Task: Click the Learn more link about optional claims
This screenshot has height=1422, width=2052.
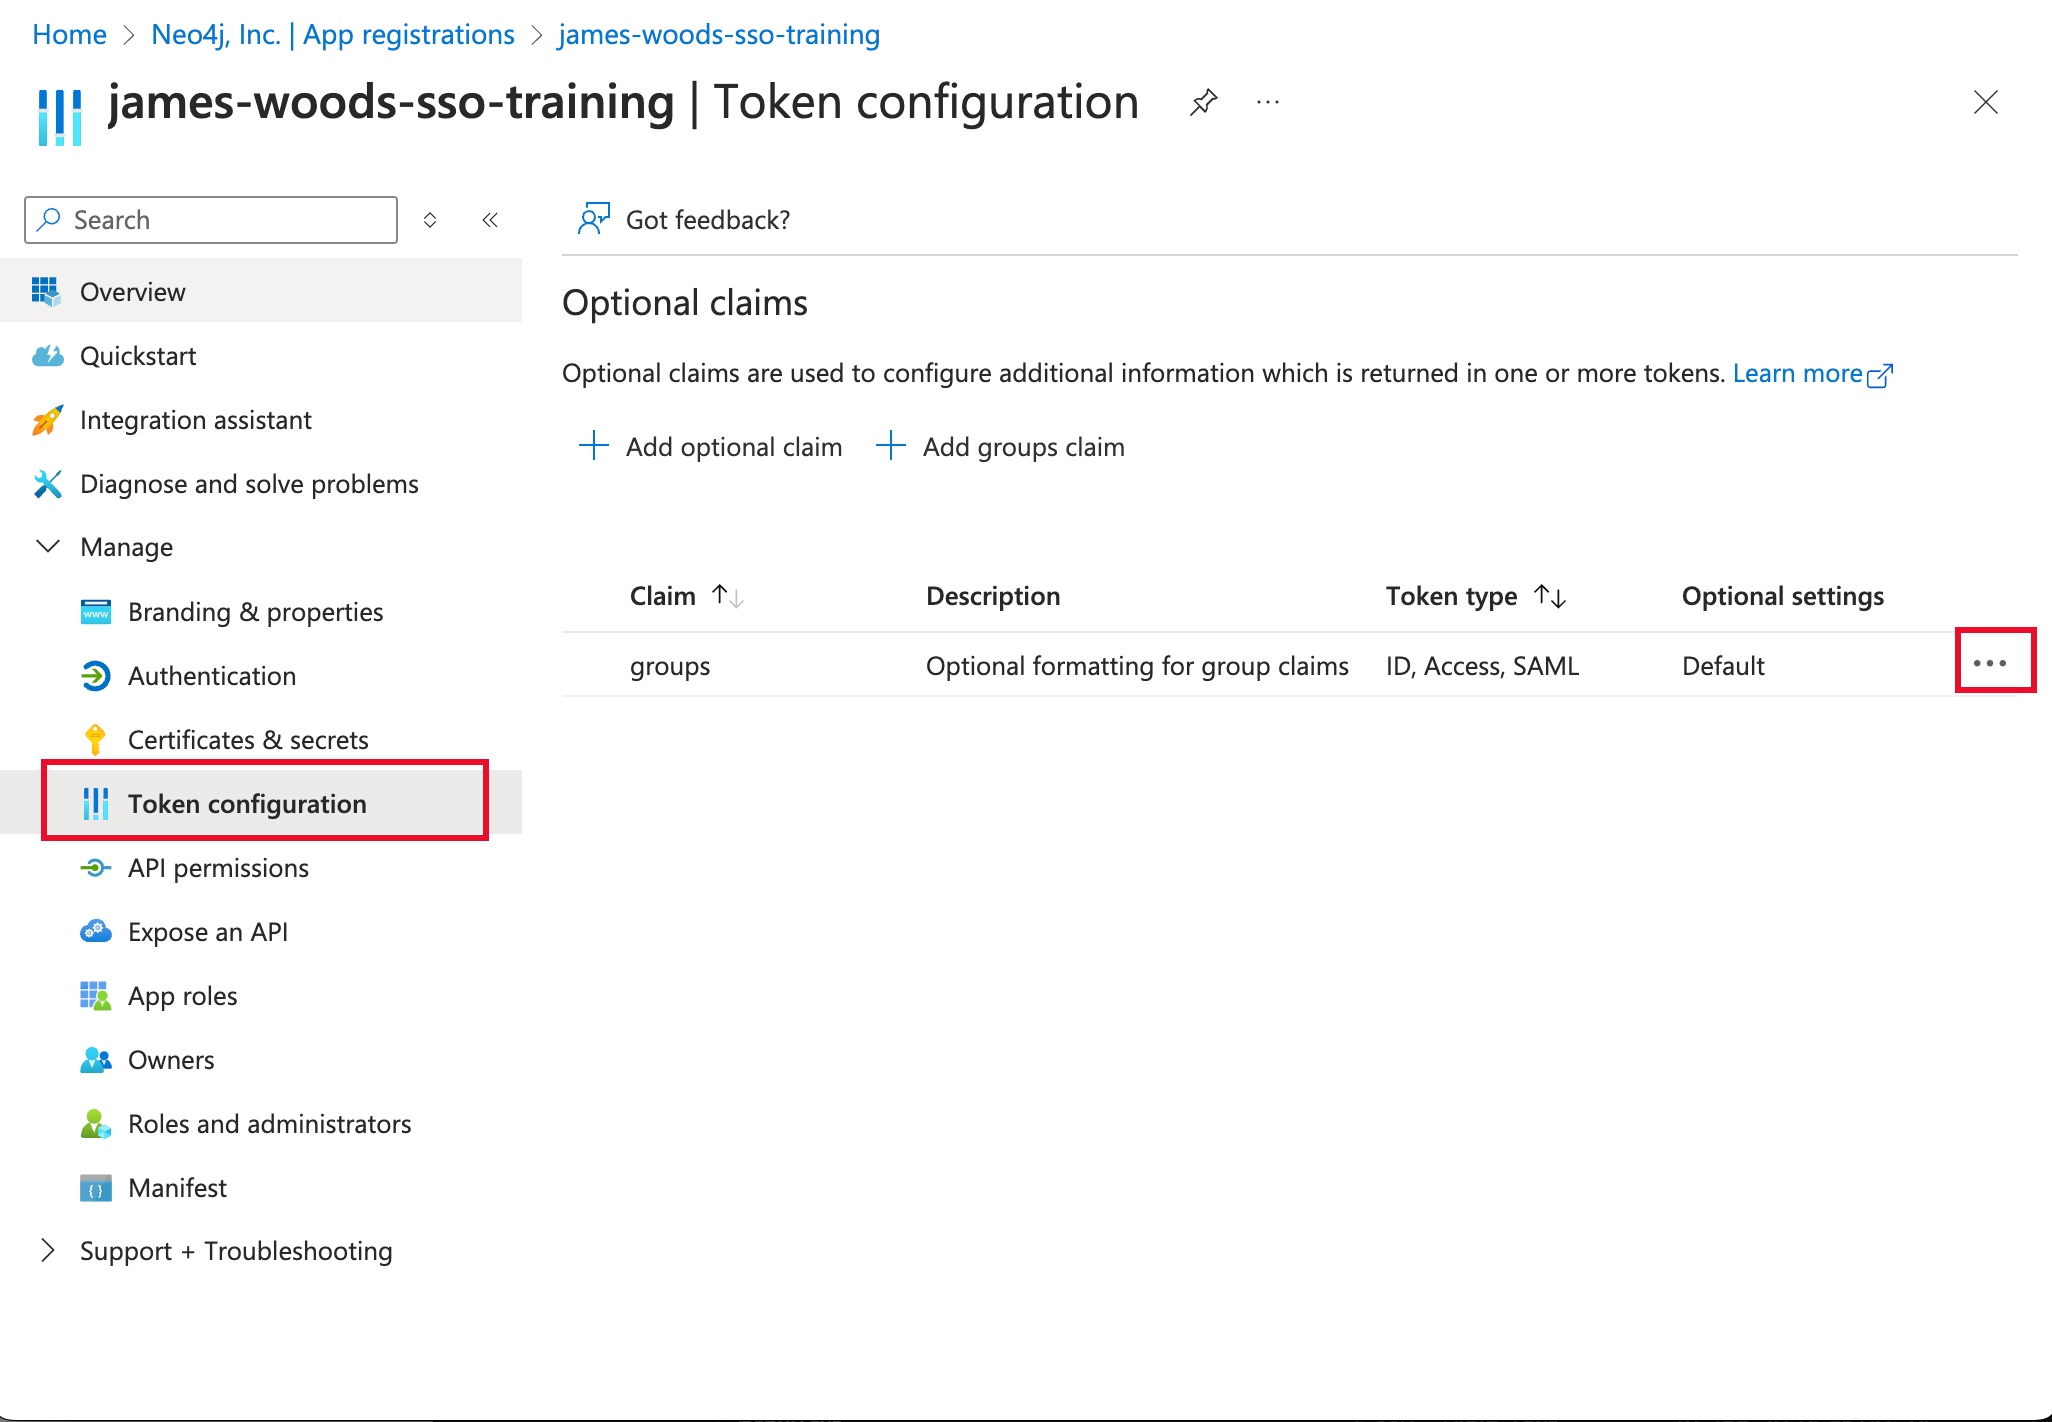Action: (1800, 372)
